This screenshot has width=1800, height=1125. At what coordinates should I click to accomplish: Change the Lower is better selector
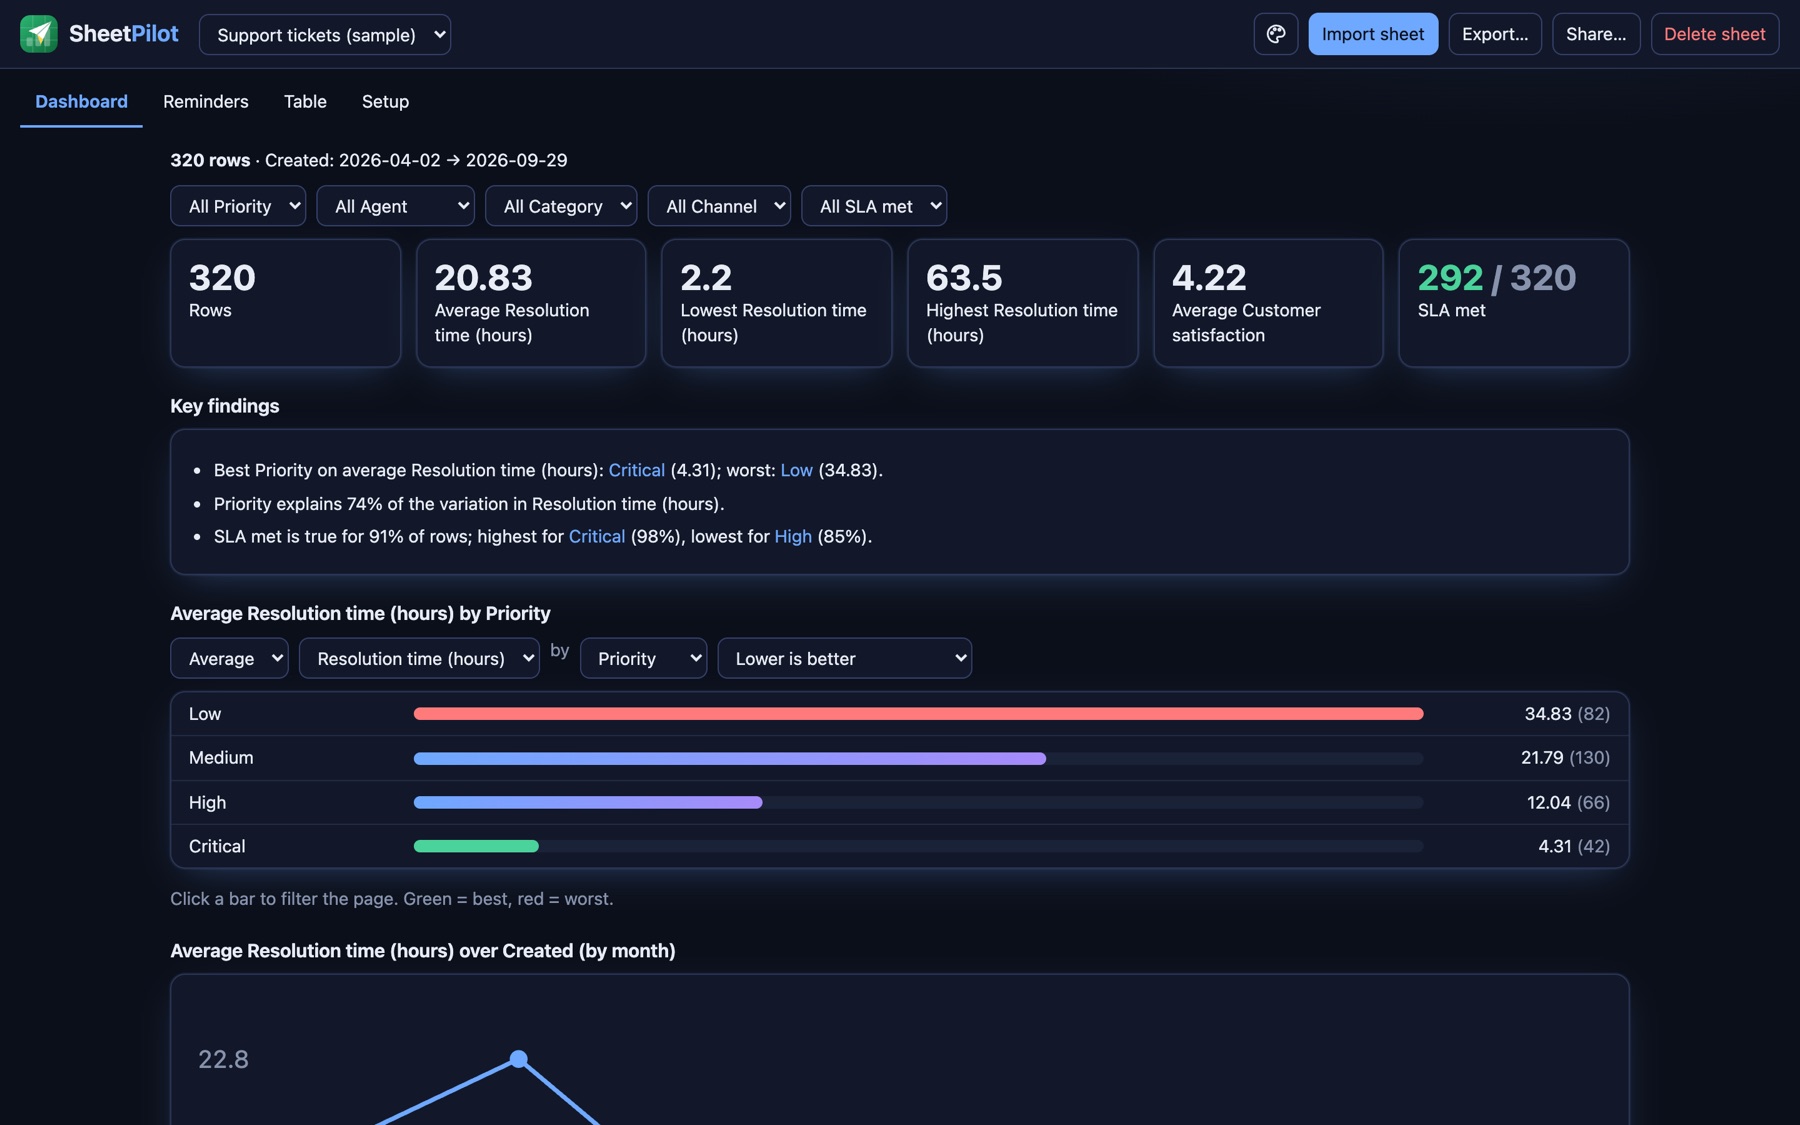click(x=844, y=658)
